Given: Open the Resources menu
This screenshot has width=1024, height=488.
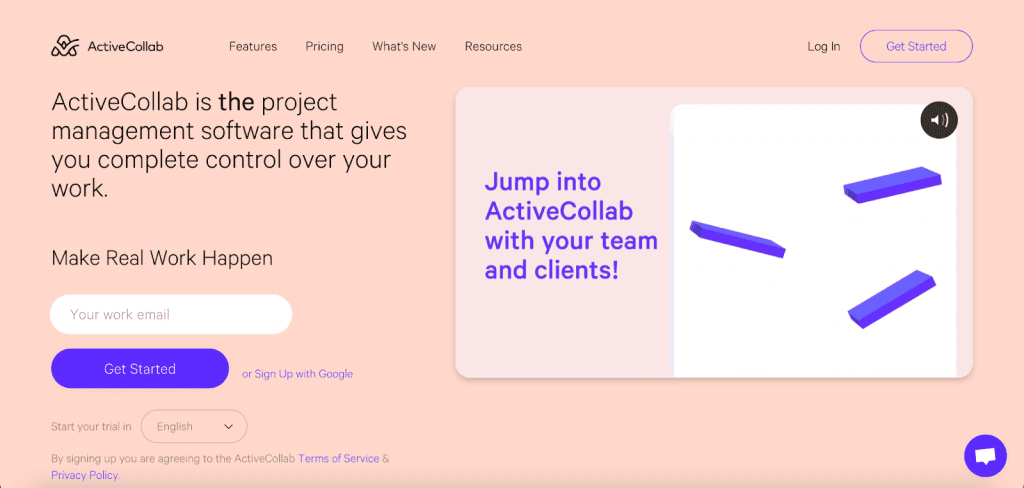Looking at the screenshot, I should click(x=493, y=46).
